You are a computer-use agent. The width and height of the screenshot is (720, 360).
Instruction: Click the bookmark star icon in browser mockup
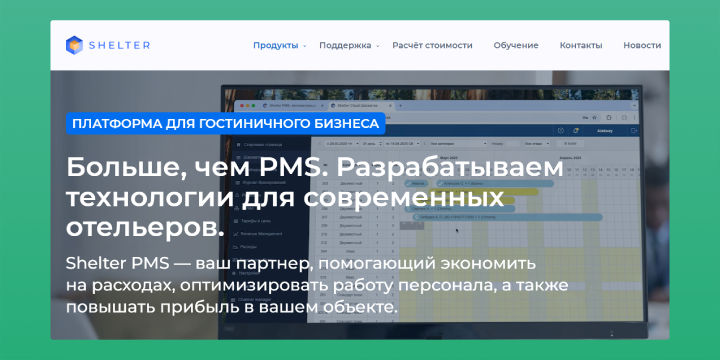tap(594, 118)
